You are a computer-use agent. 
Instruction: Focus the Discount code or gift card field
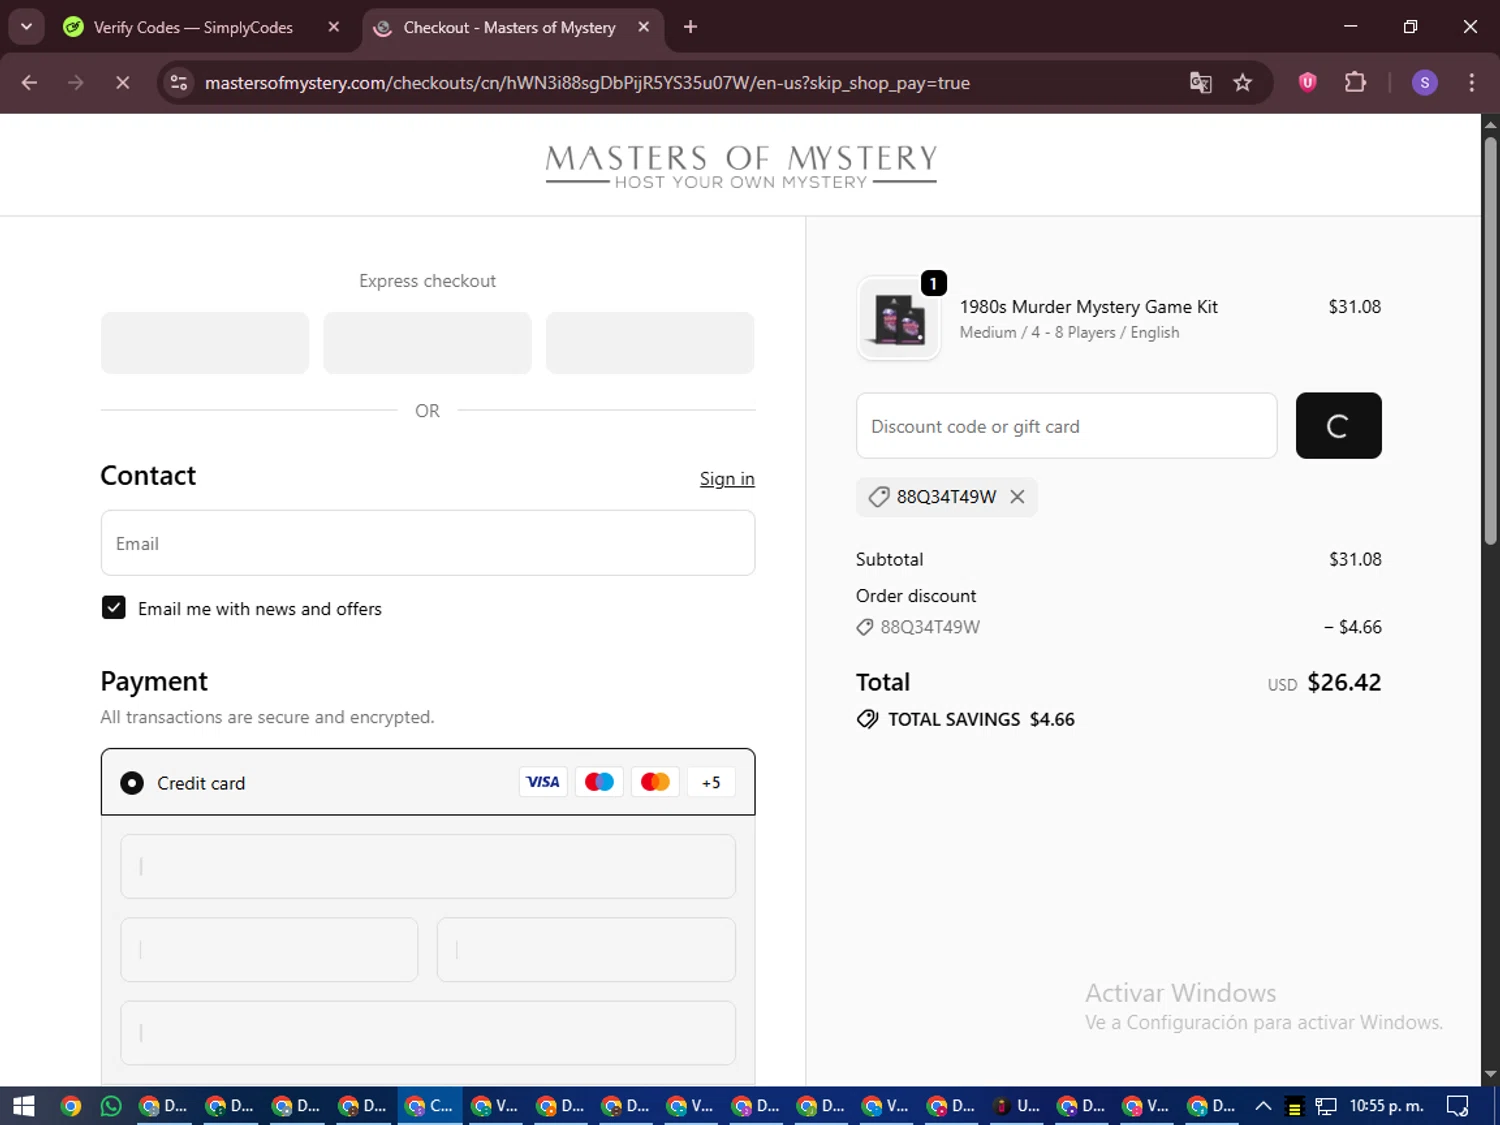1066,426
